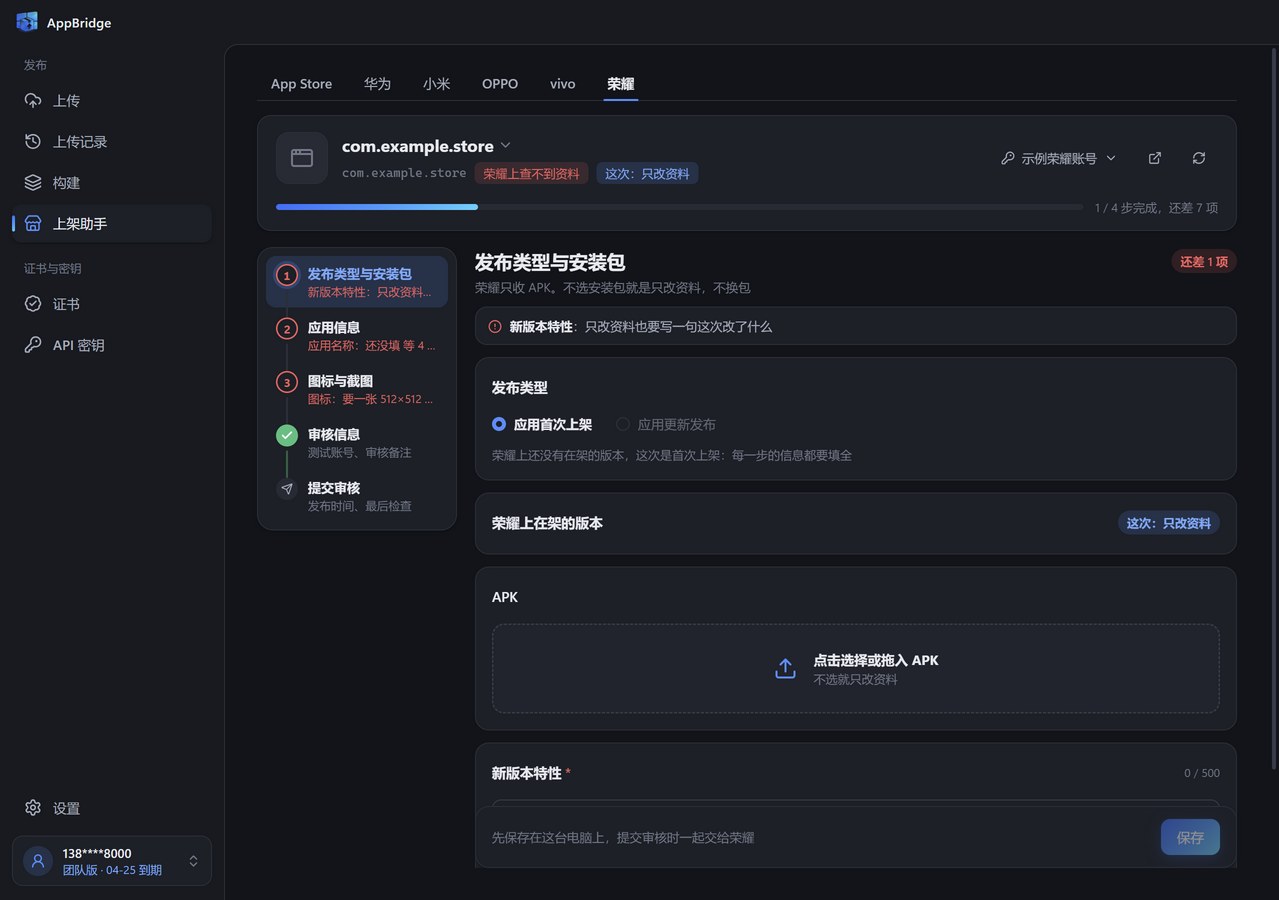The image size is (1279, 900).
Task: Click the right vertical scrollbar
Action: pyautogui.click(x=1274, y=410)
